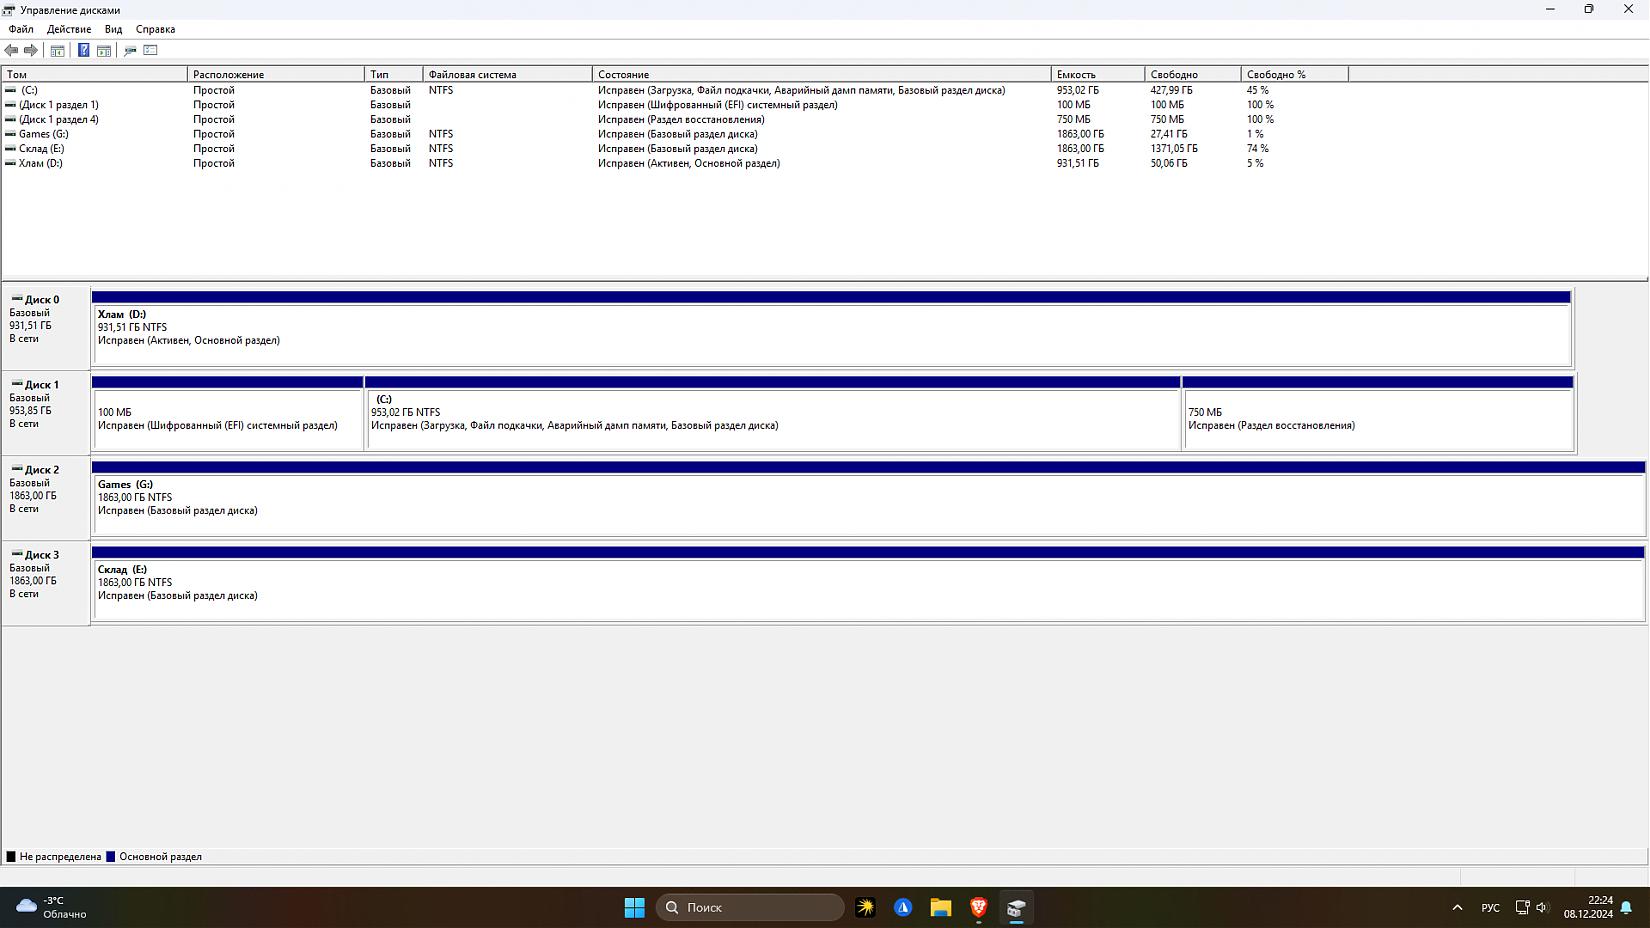Open the Вид menu
Image resolution: width=1650 pixels, height=928 pixels.
tap(114, 29)
